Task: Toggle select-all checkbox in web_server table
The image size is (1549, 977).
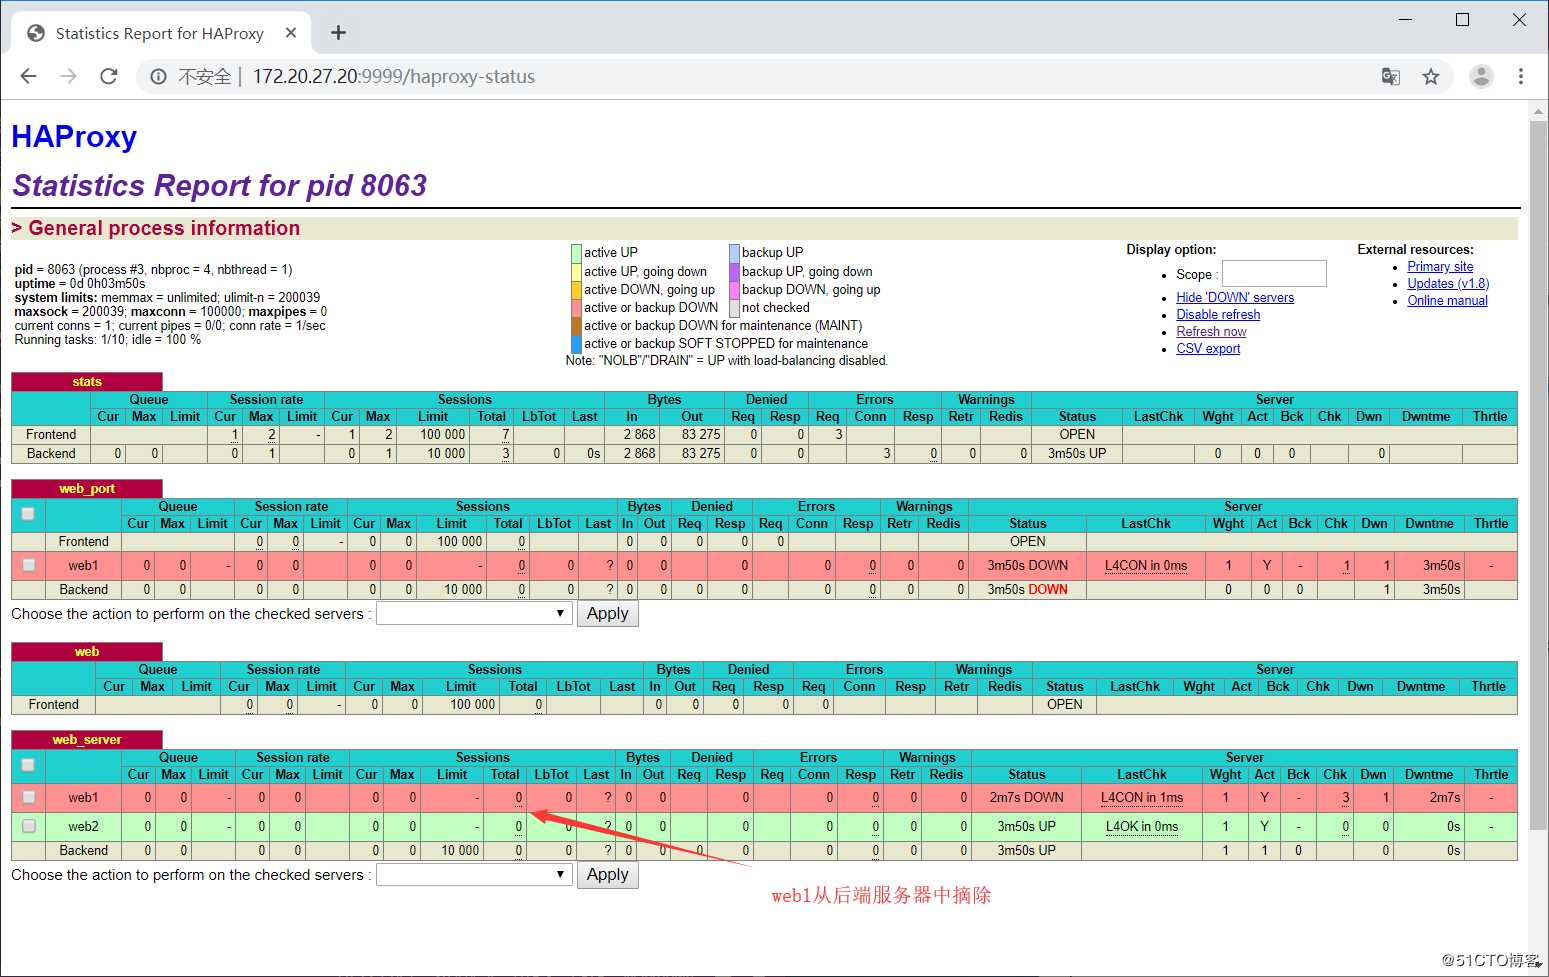Action: [x=28, y=765]
